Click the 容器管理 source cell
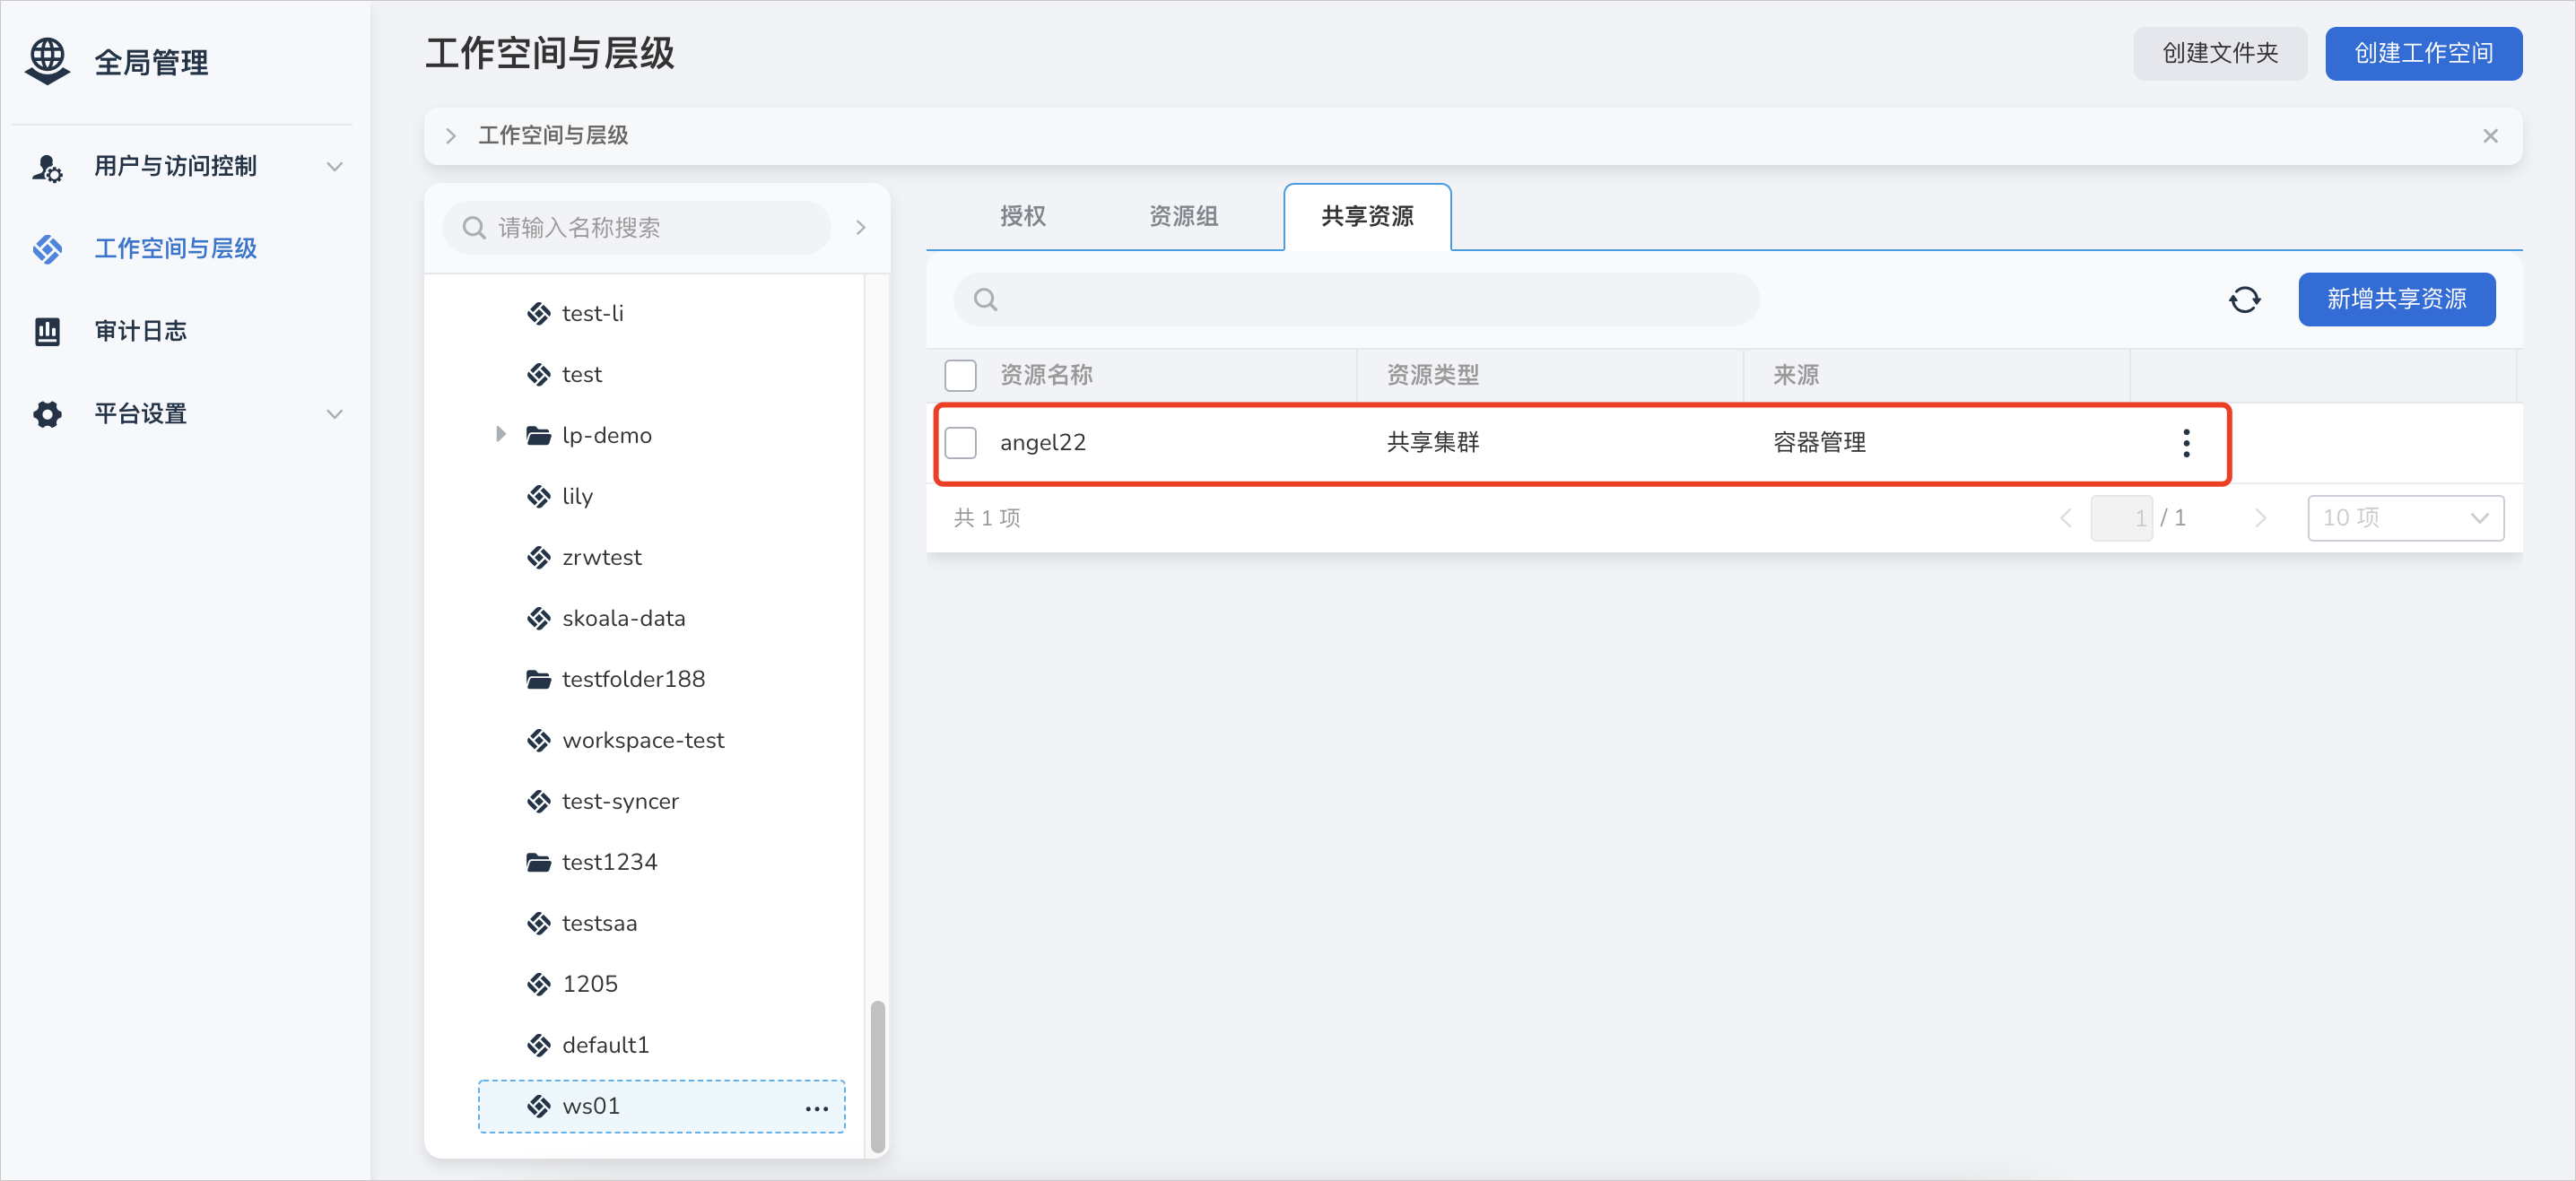The height and width of the screenshot is (1181, 2576). click(1818, 443)
